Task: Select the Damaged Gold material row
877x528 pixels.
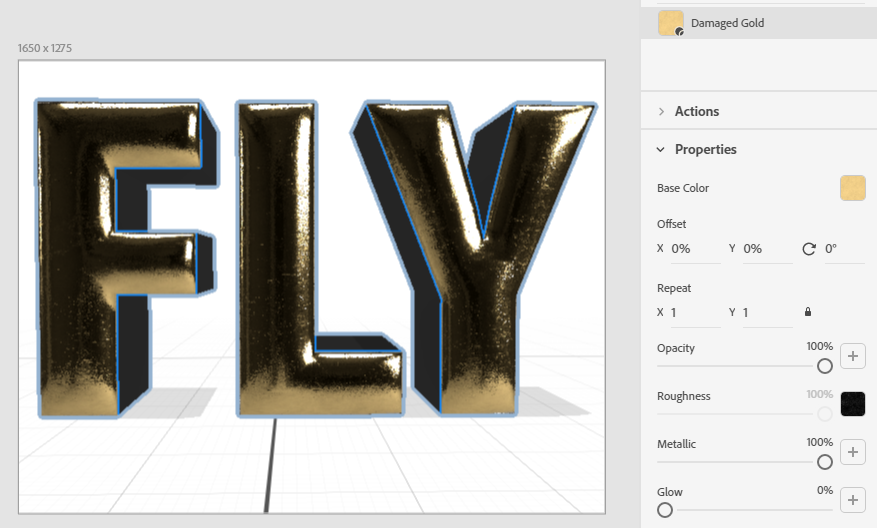Action: [760, 23]
